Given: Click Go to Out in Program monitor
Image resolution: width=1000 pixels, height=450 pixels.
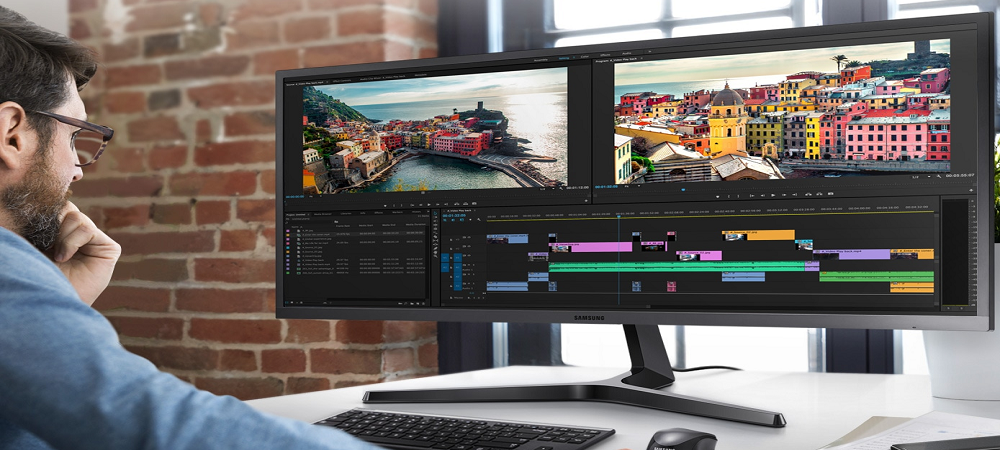Looking at the screenshot, I should 795,195.
